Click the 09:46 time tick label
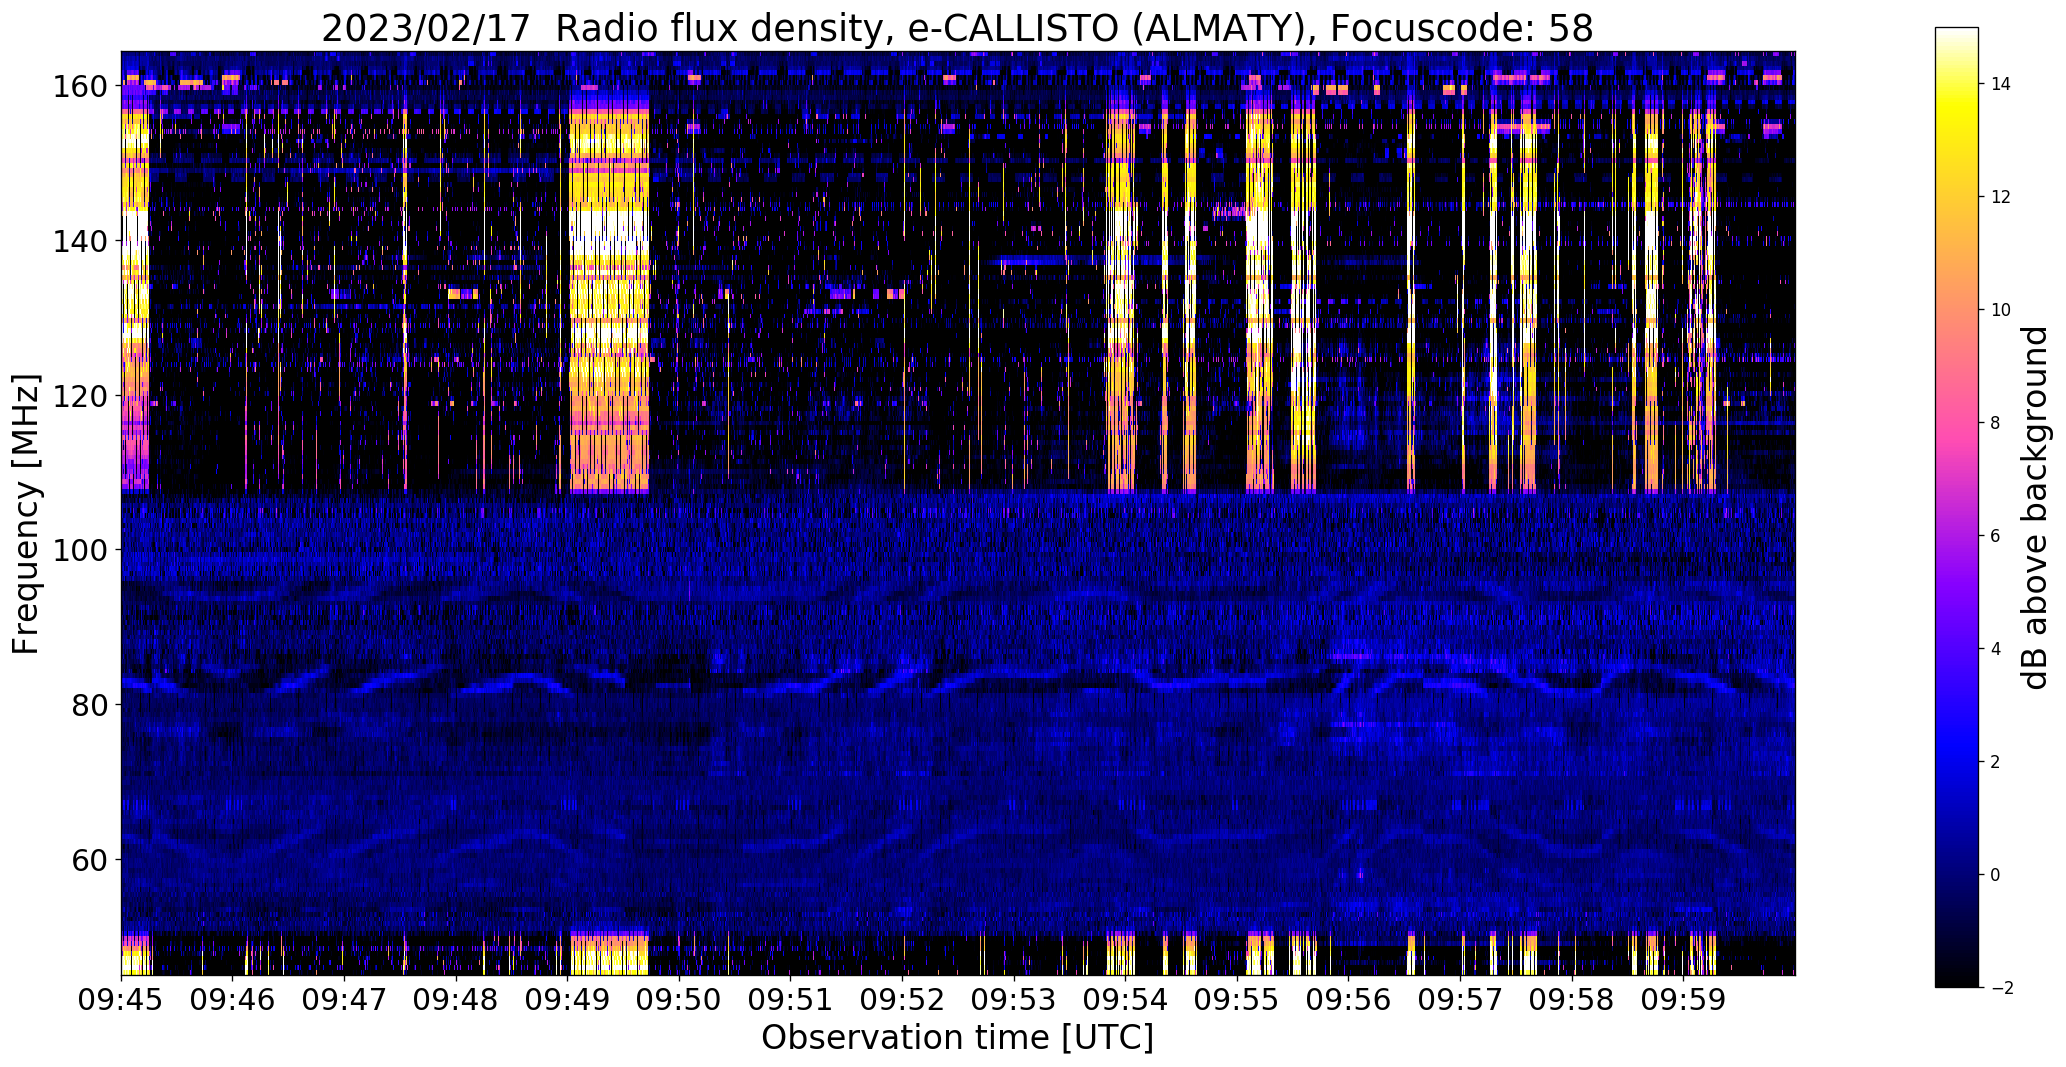2066x1067 pixels. 233,1001
